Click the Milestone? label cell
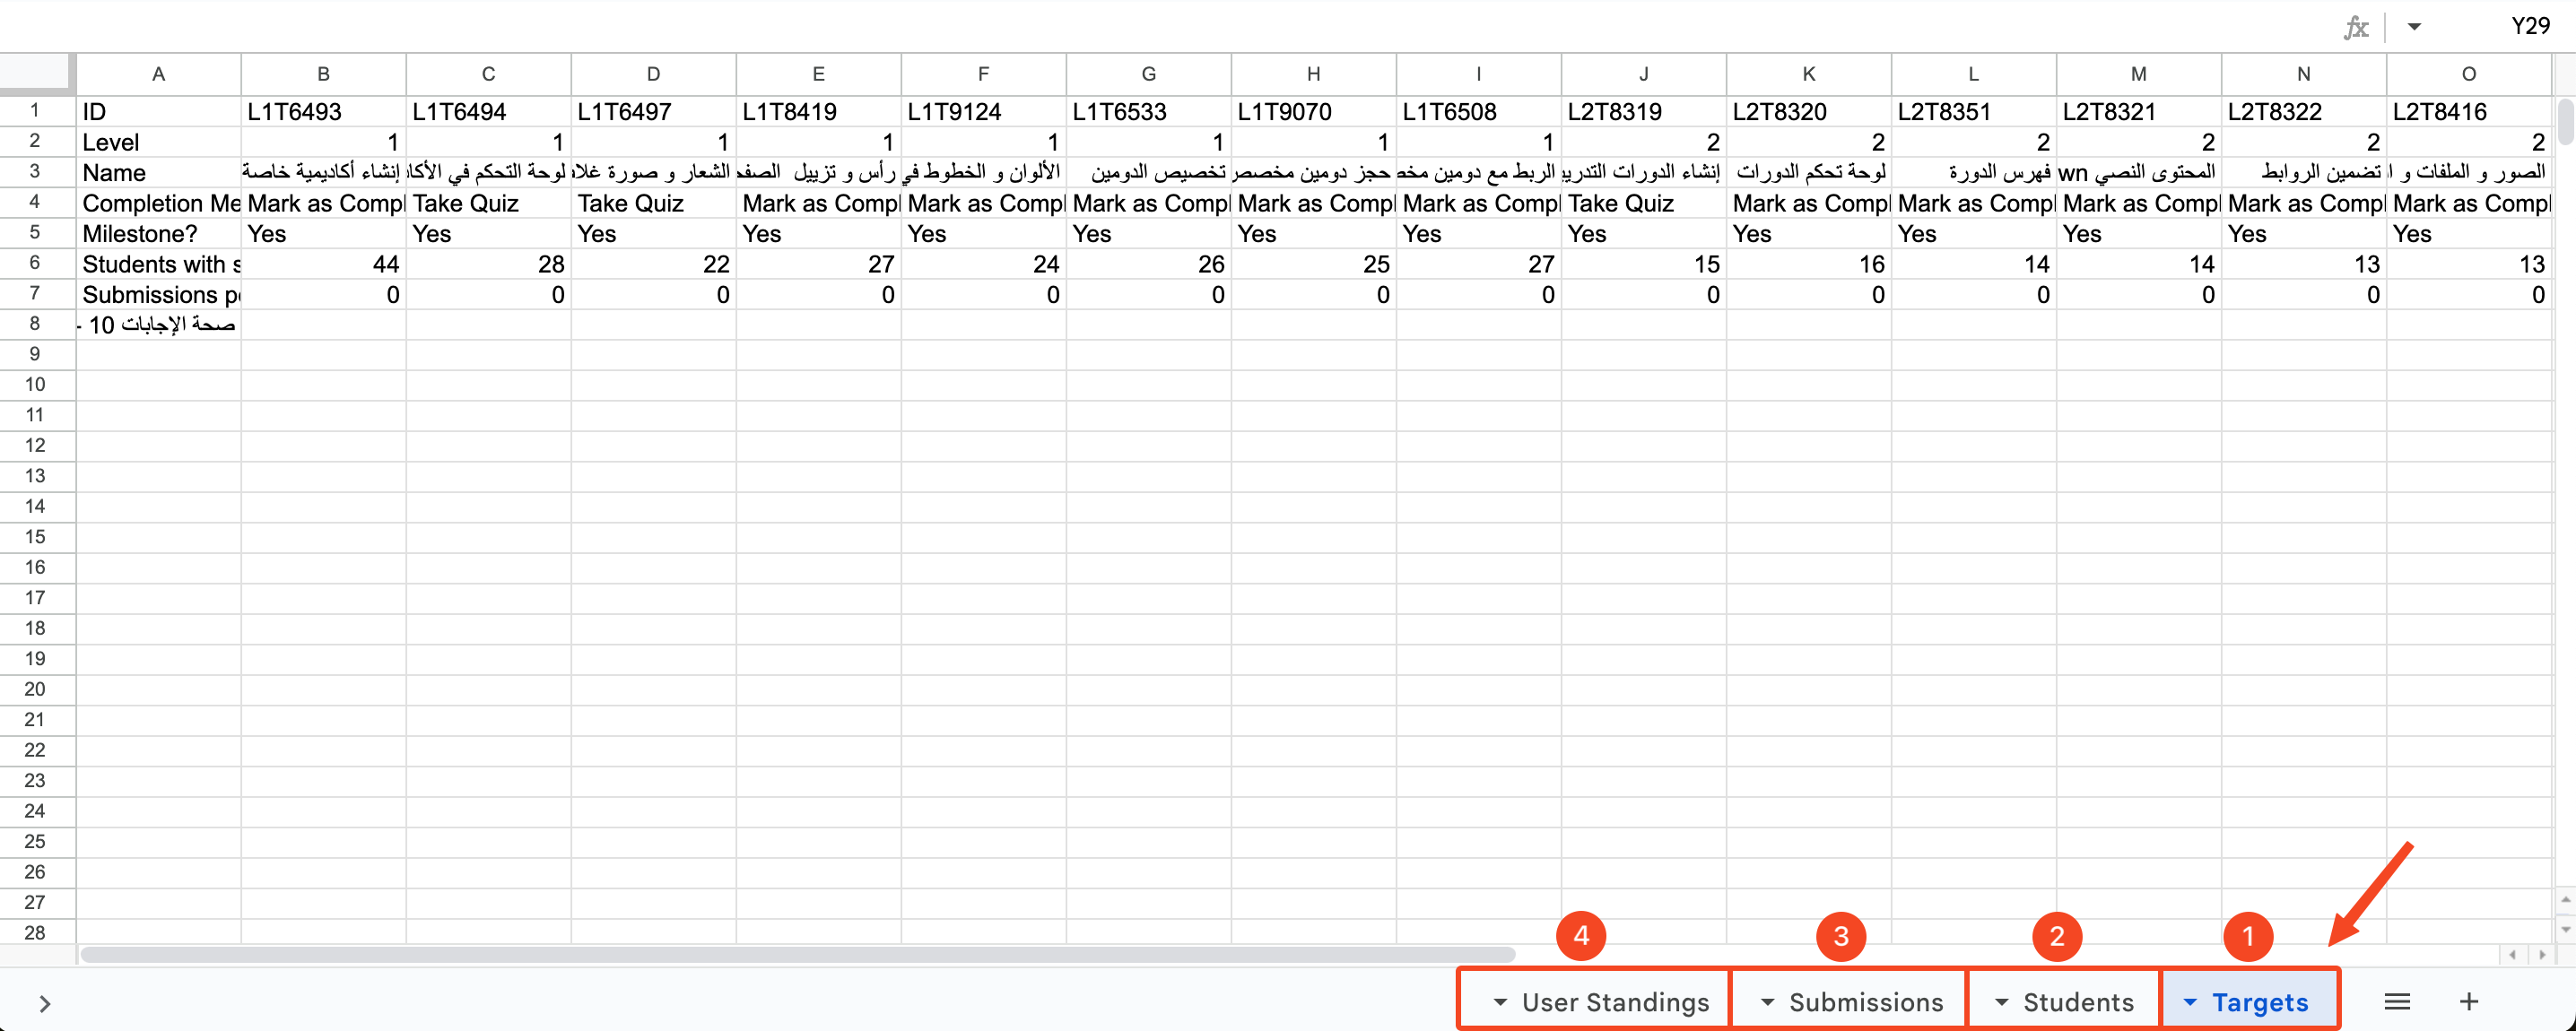The image size is (2576, 1031). coord(158,234)
